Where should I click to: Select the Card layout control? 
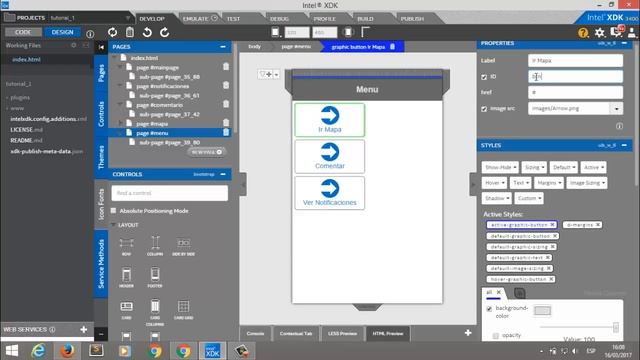click(126, 310)
